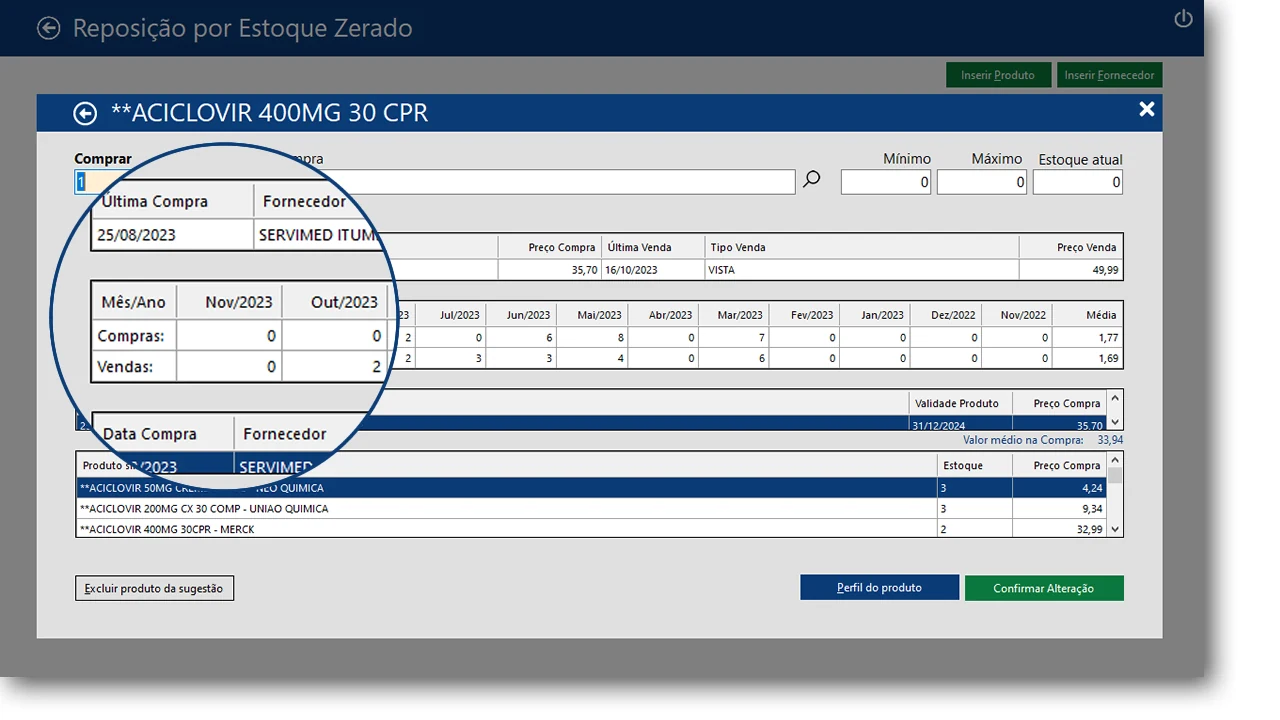Close the ACICLOVIR product dialog
The width and height of the screenshot is (1280, 720).
point(1147,109)
